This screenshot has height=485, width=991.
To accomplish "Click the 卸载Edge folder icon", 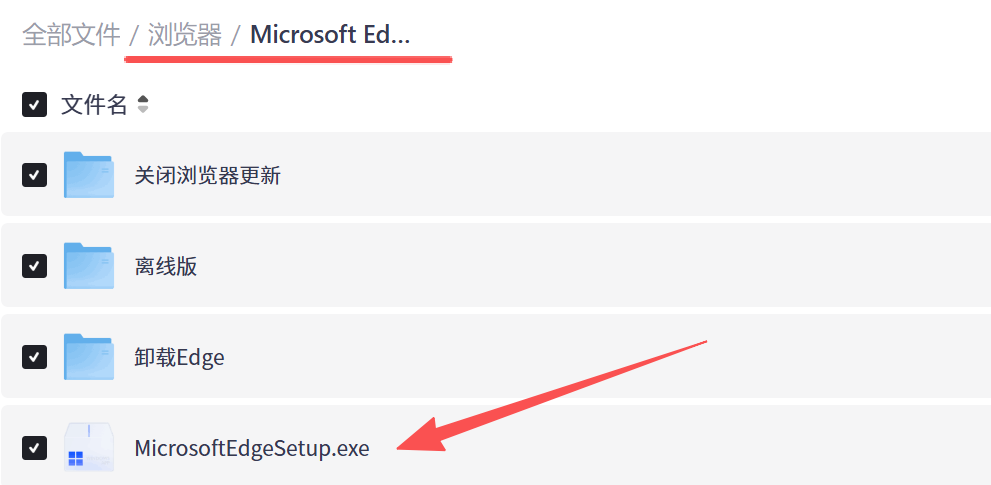I will click(x=88, y=357).
